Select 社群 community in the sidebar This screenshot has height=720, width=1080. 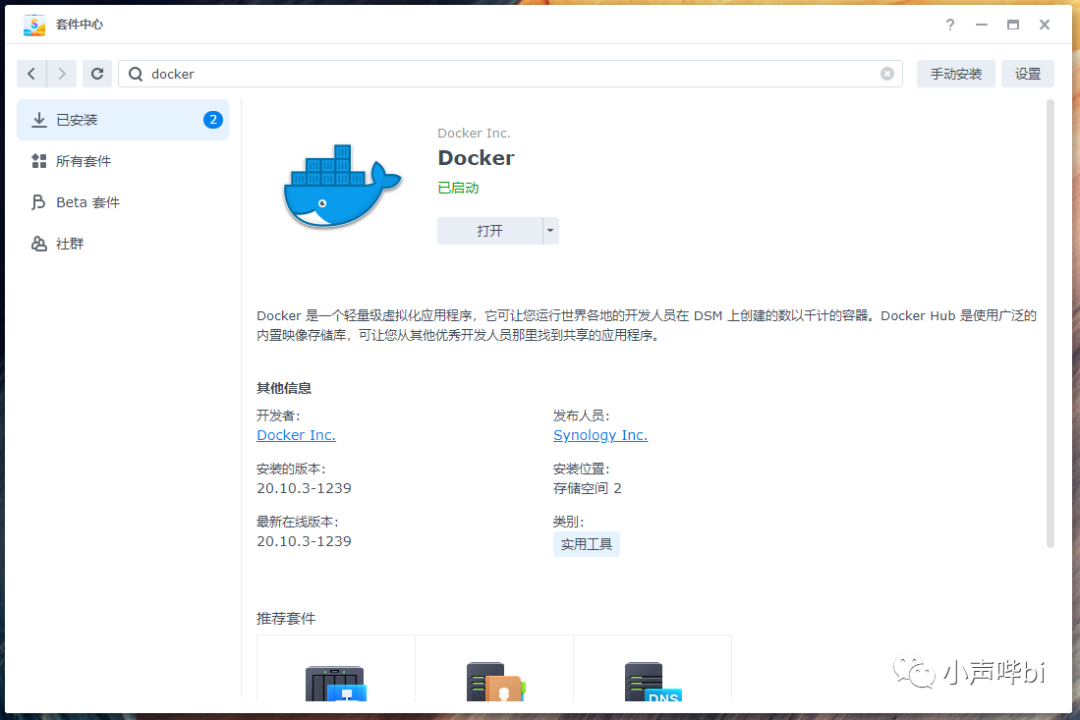click(x=123, y=244)
